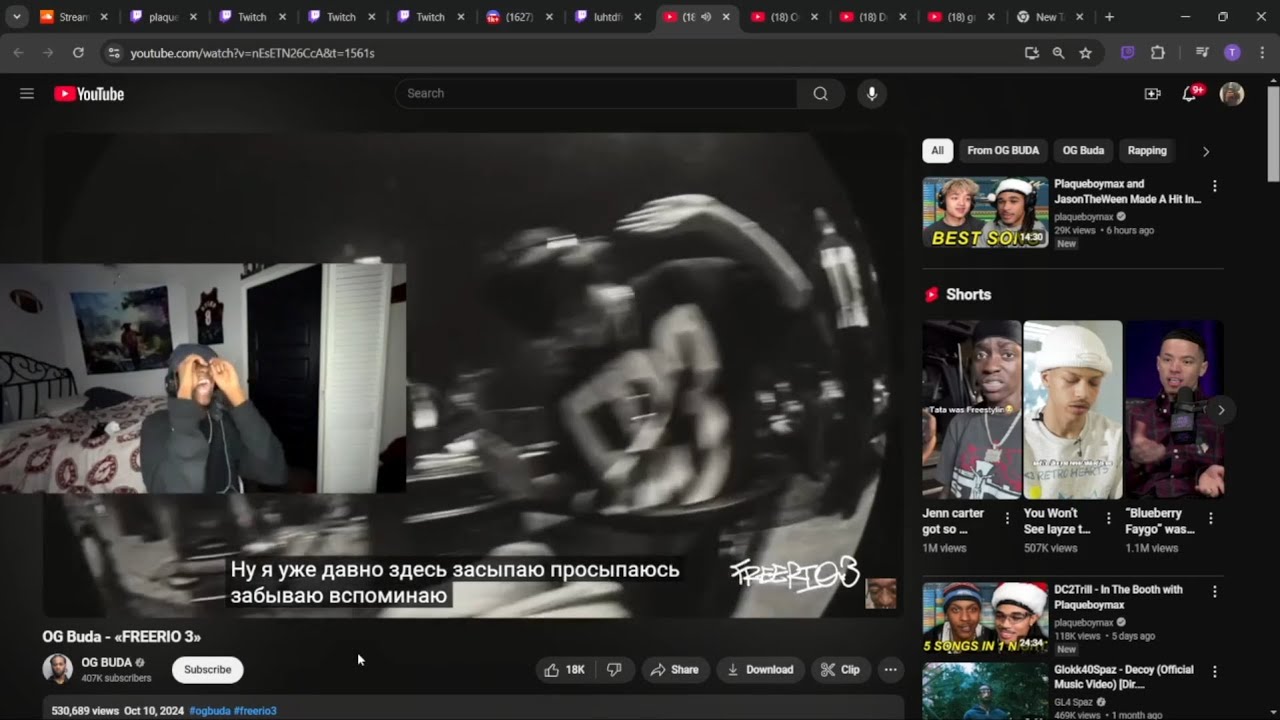
Task: Click the Share button
Action: coord(675,670)
